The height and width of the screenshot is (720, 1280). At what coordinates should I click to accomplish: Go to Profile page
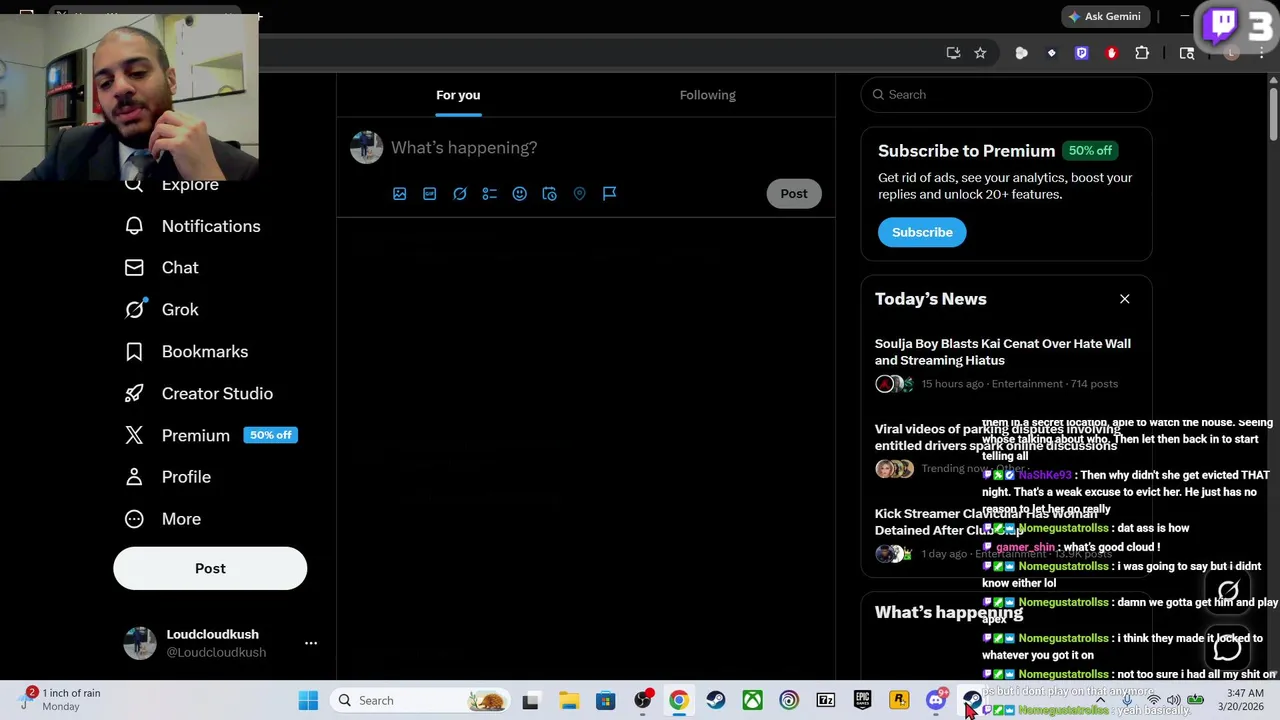point(167,477)
